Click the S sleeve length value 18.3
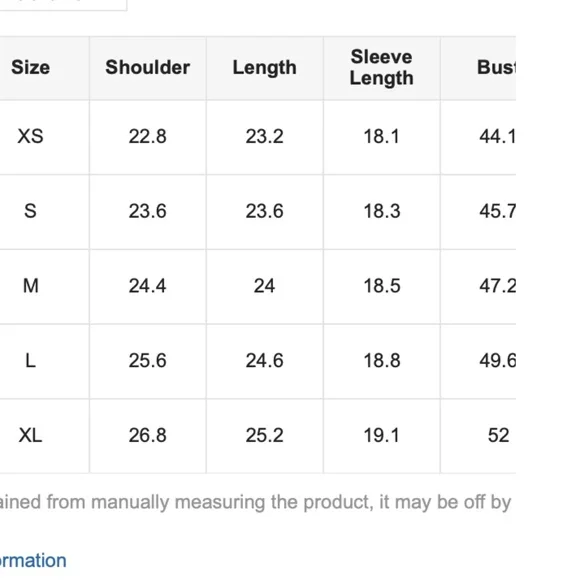The image size is (580, 580). [381, 211]
